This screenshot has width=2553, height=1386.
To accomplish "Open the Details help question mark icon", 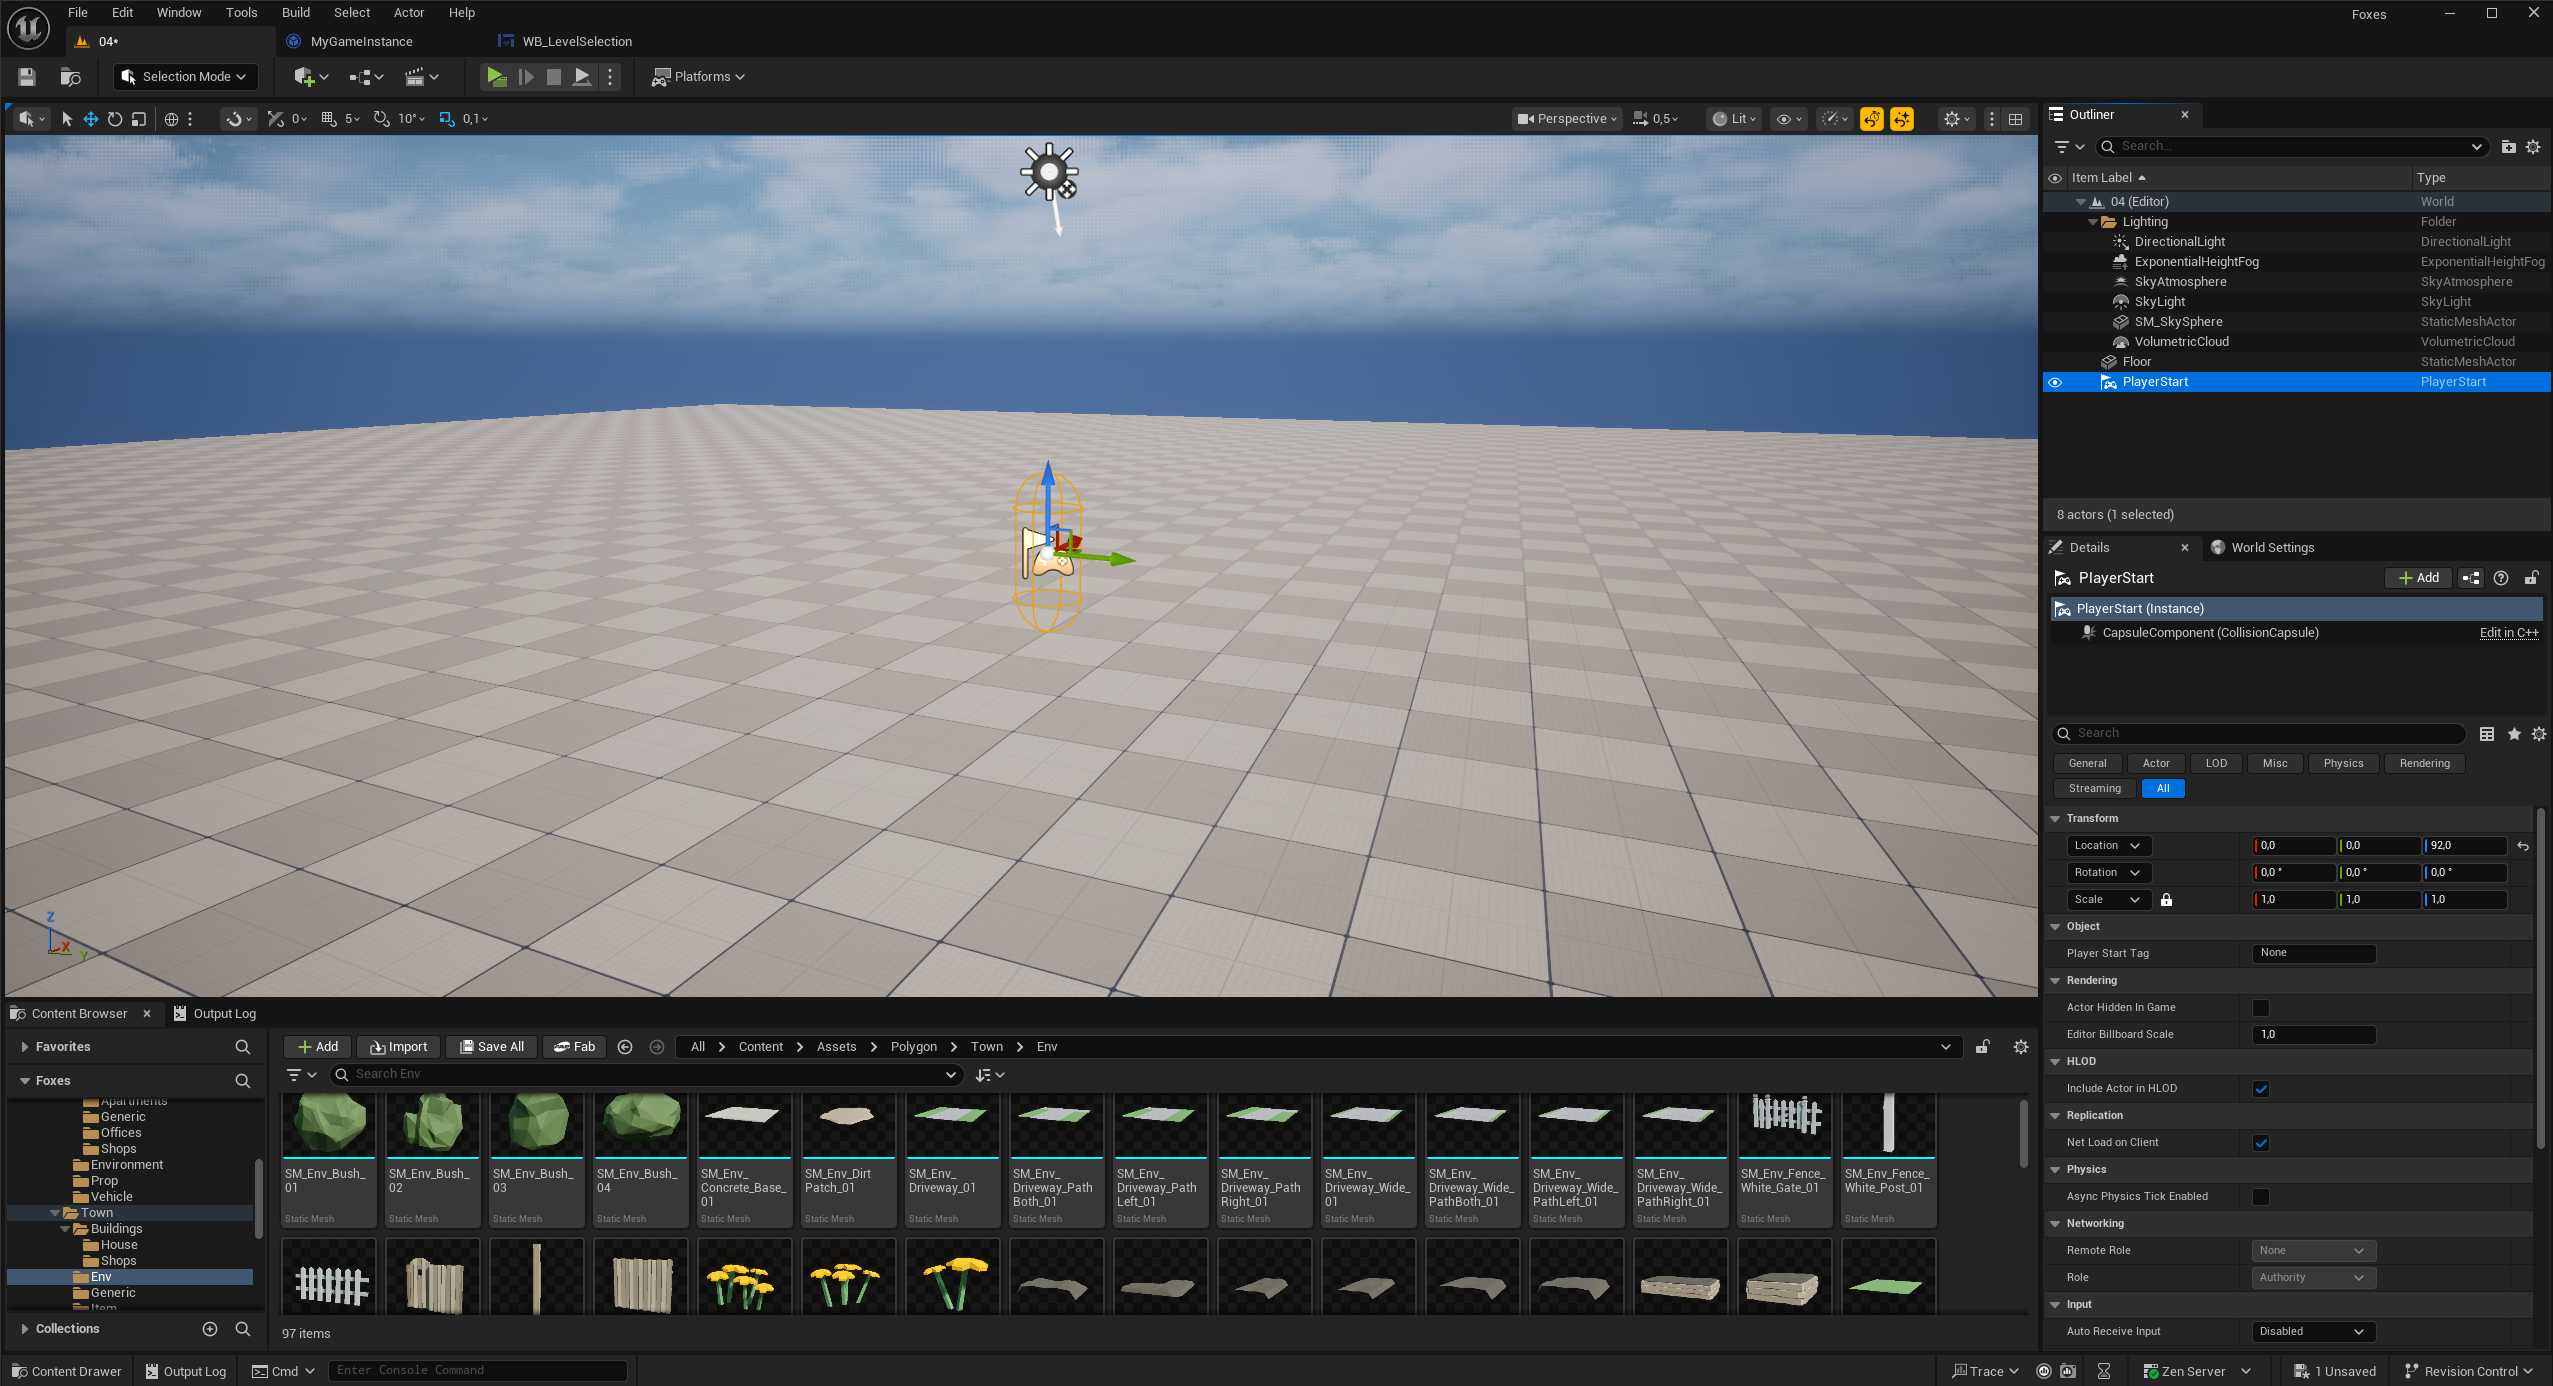I will pyautogui.click(x=2501, y=578).
